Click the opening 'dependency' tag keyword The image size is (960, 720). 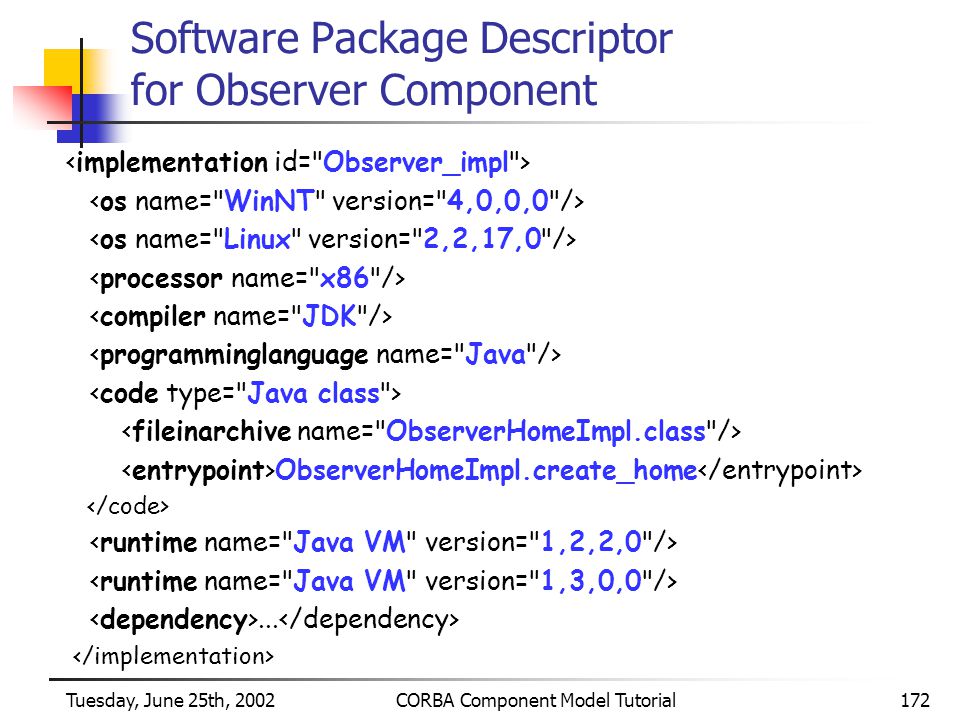tap(173, 620)
